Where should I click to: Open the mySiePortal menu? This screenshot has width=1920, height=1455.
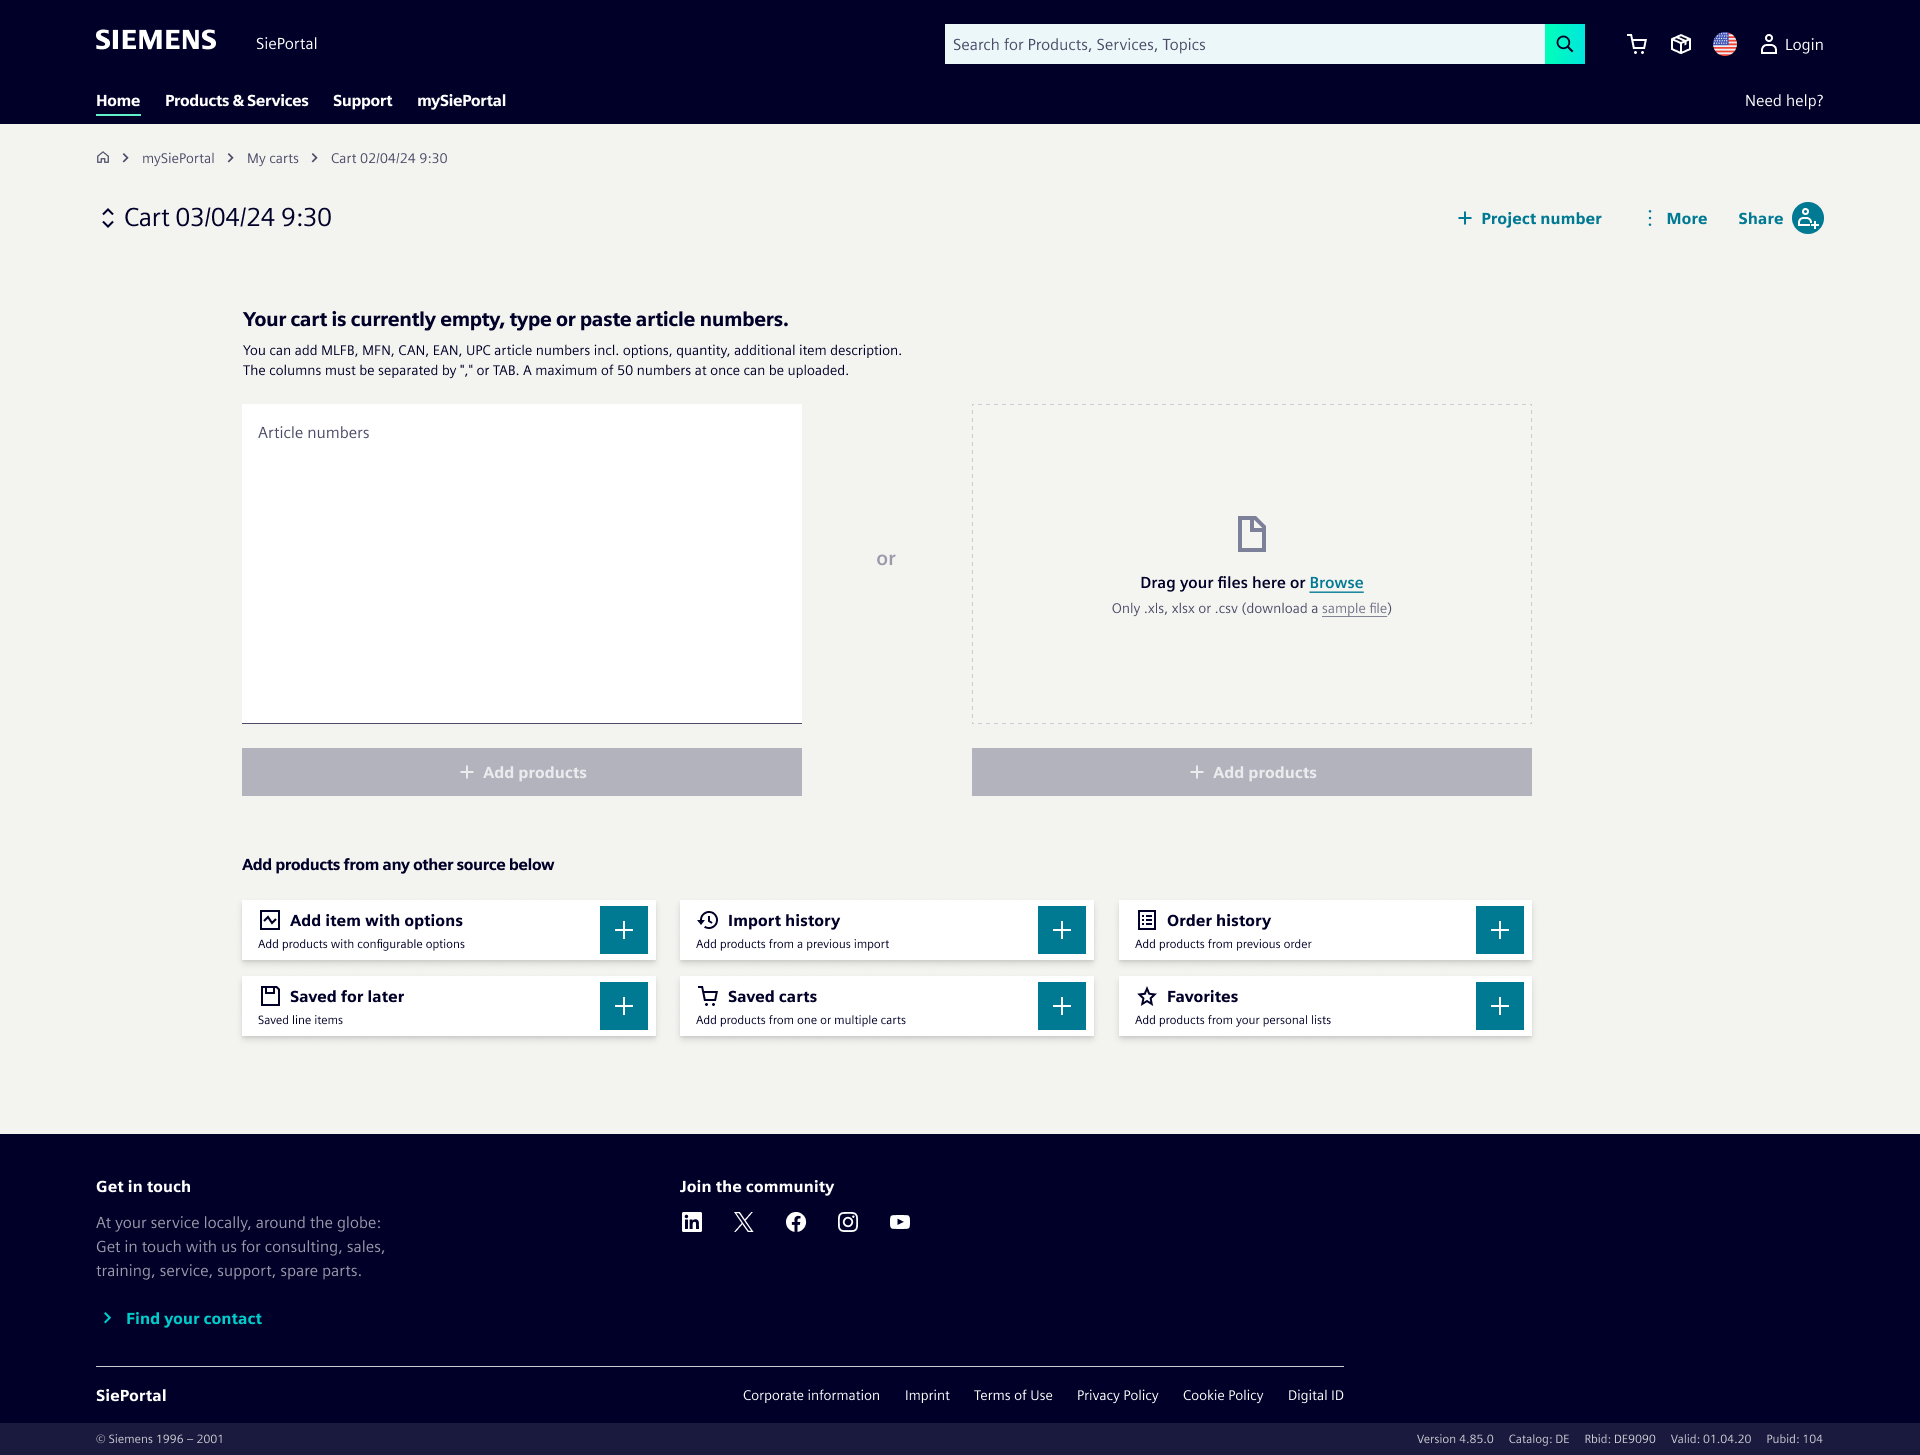click(461, 101)
